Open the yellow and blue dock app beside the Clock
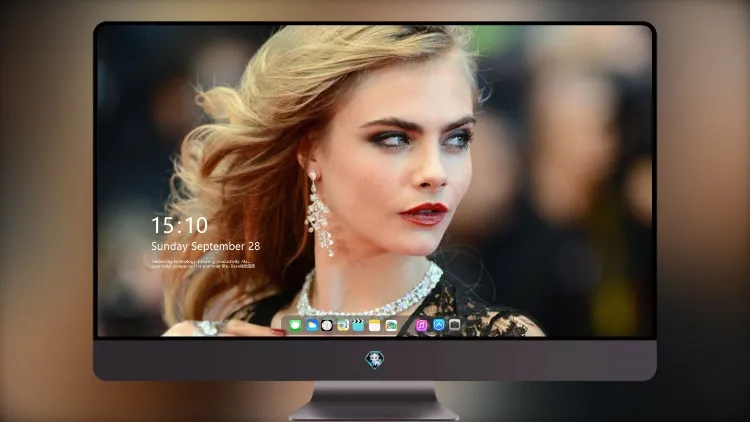Viewport: 750px width, 422px height. tap(342, 325)
